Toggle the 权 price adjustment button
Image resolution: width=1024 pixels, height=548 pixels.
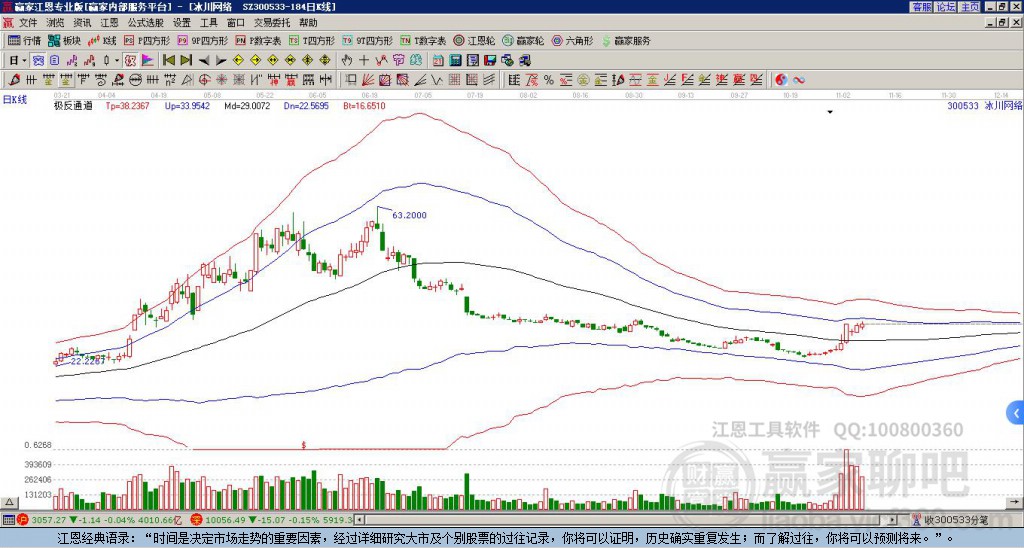pos(130,60)
